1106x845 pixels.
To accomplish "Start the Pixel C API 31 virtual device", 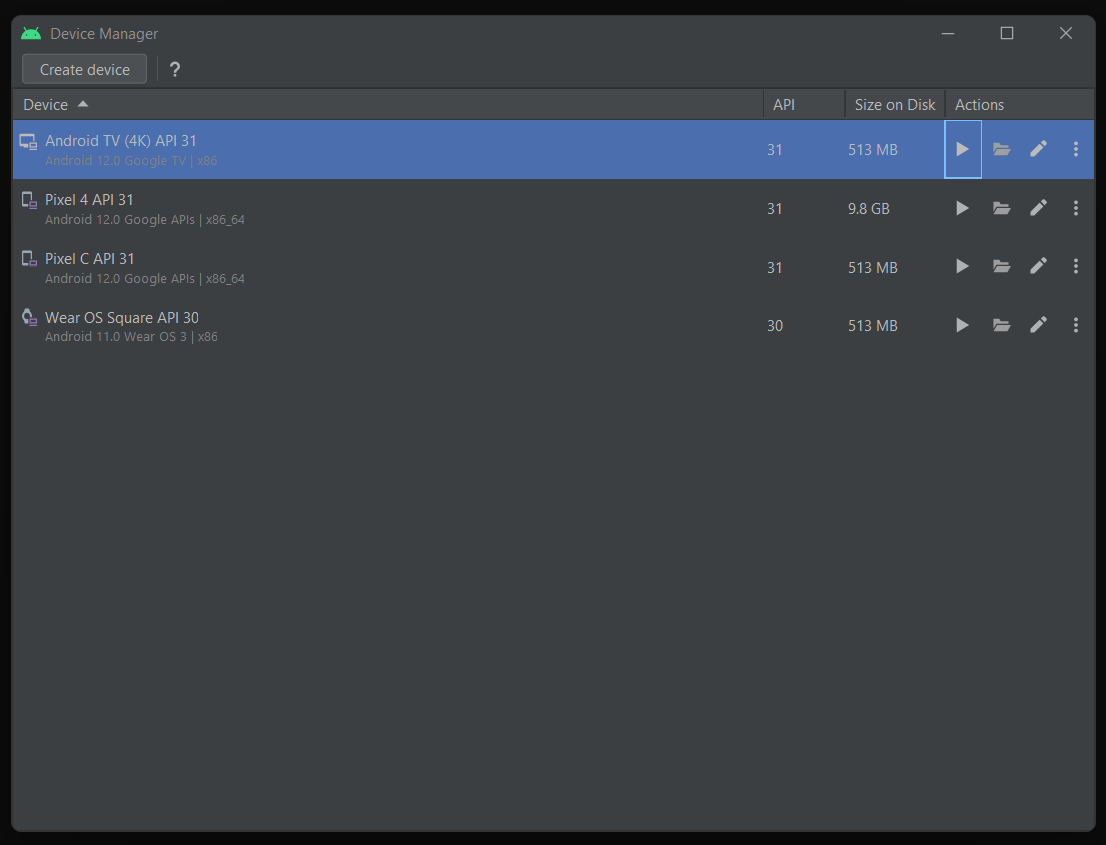I will pos(962,267).
